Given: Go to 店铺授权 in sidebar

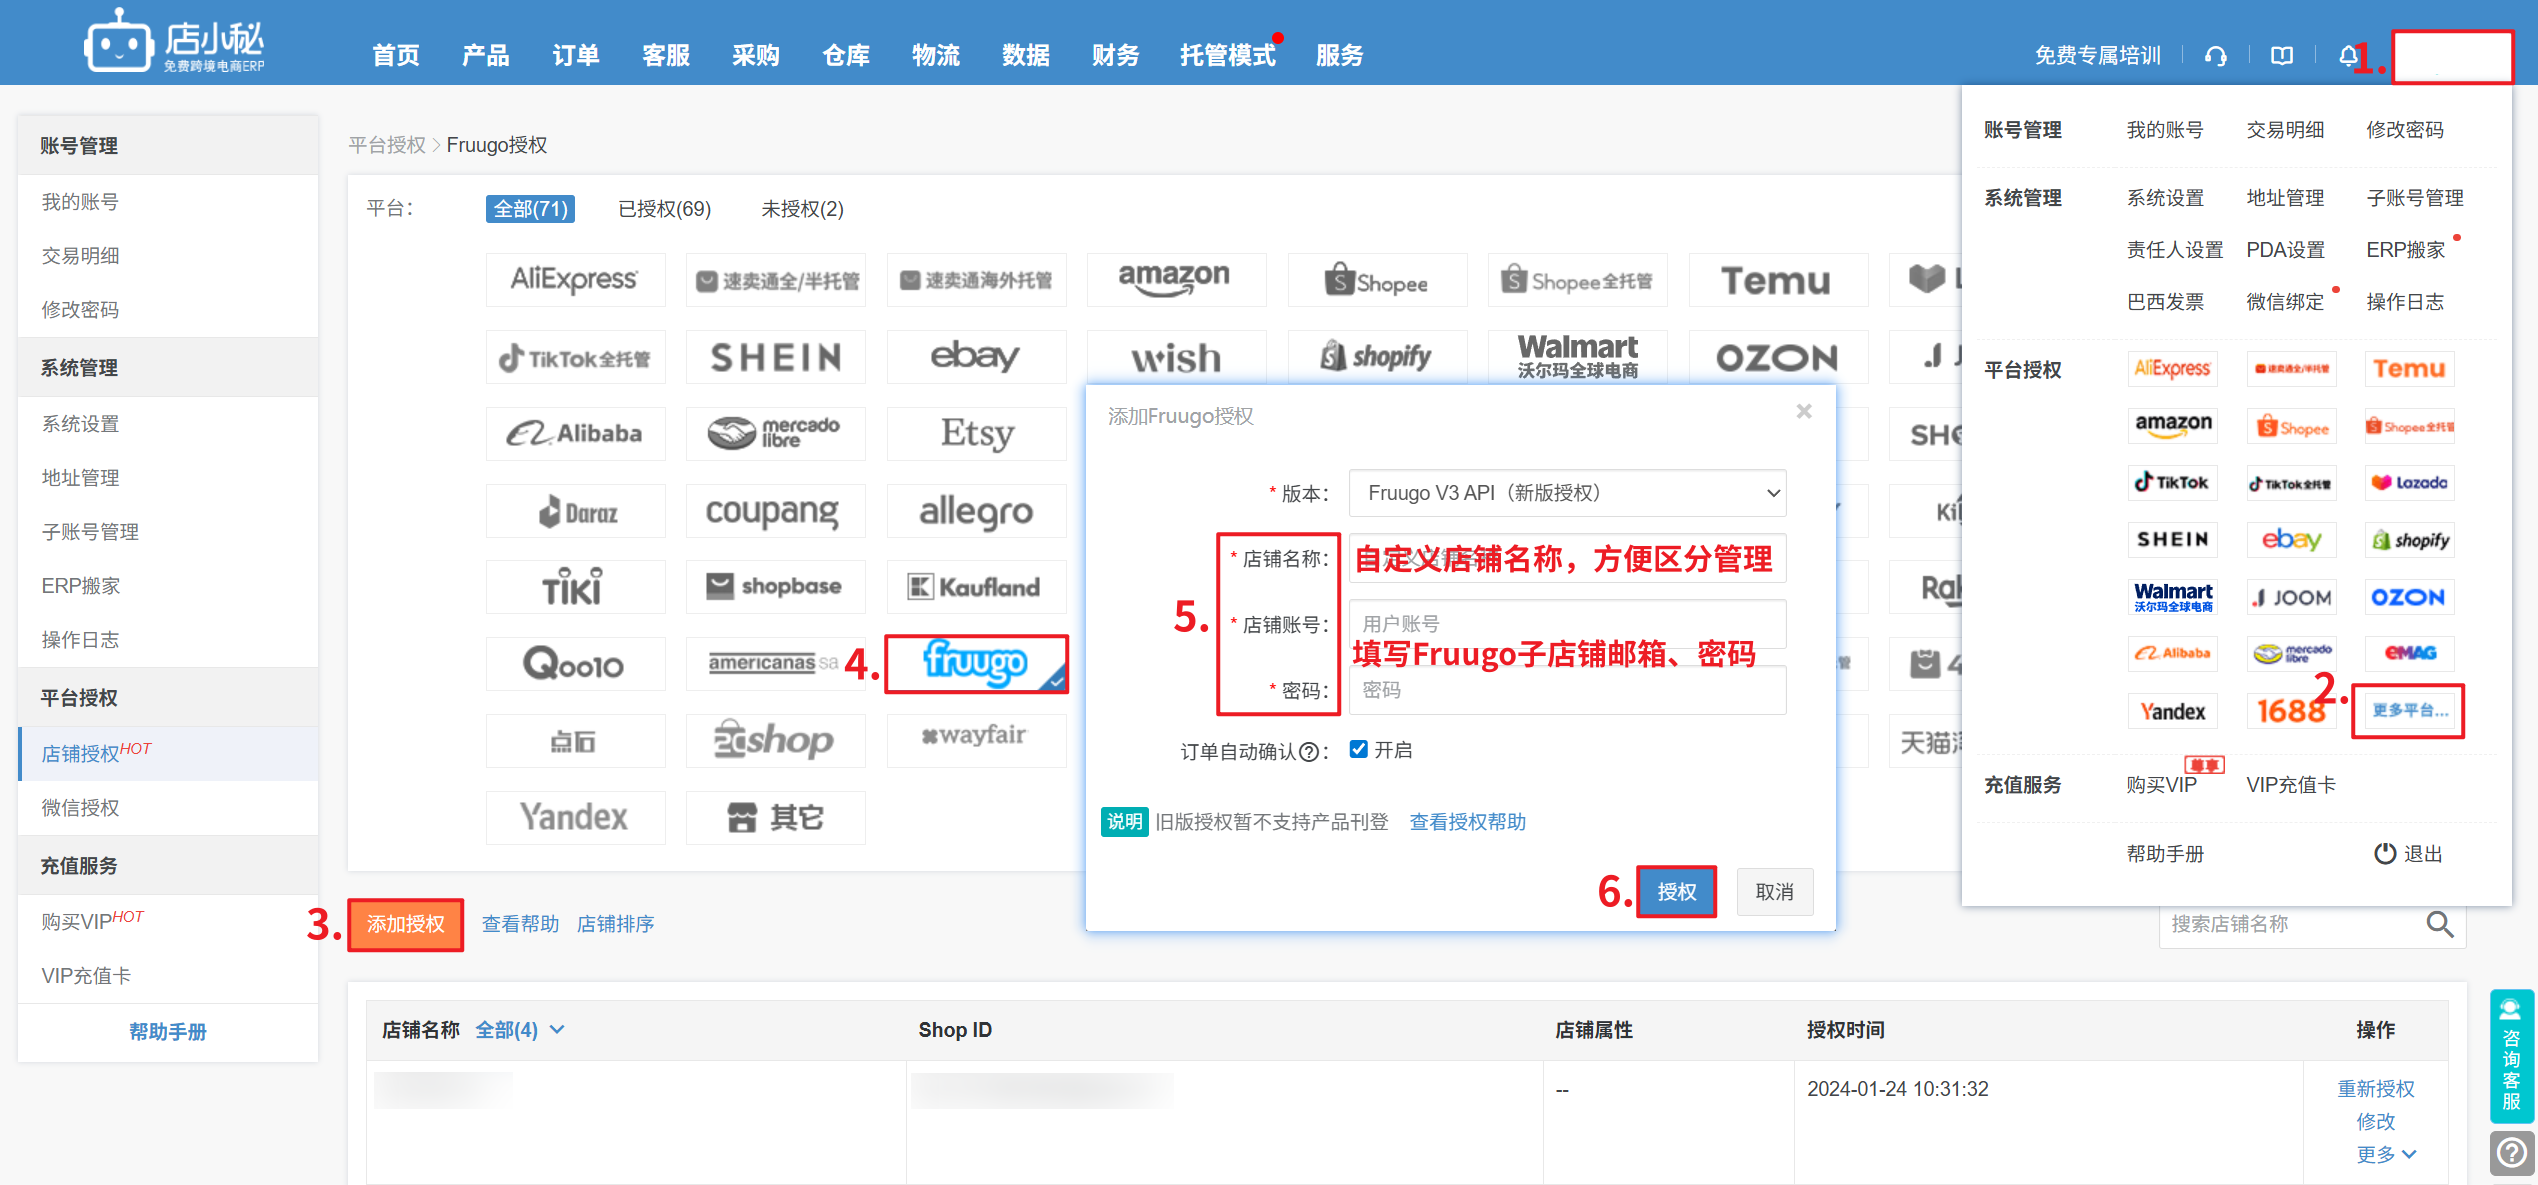Looking at the screenshot, I should [x=80, y=753].
